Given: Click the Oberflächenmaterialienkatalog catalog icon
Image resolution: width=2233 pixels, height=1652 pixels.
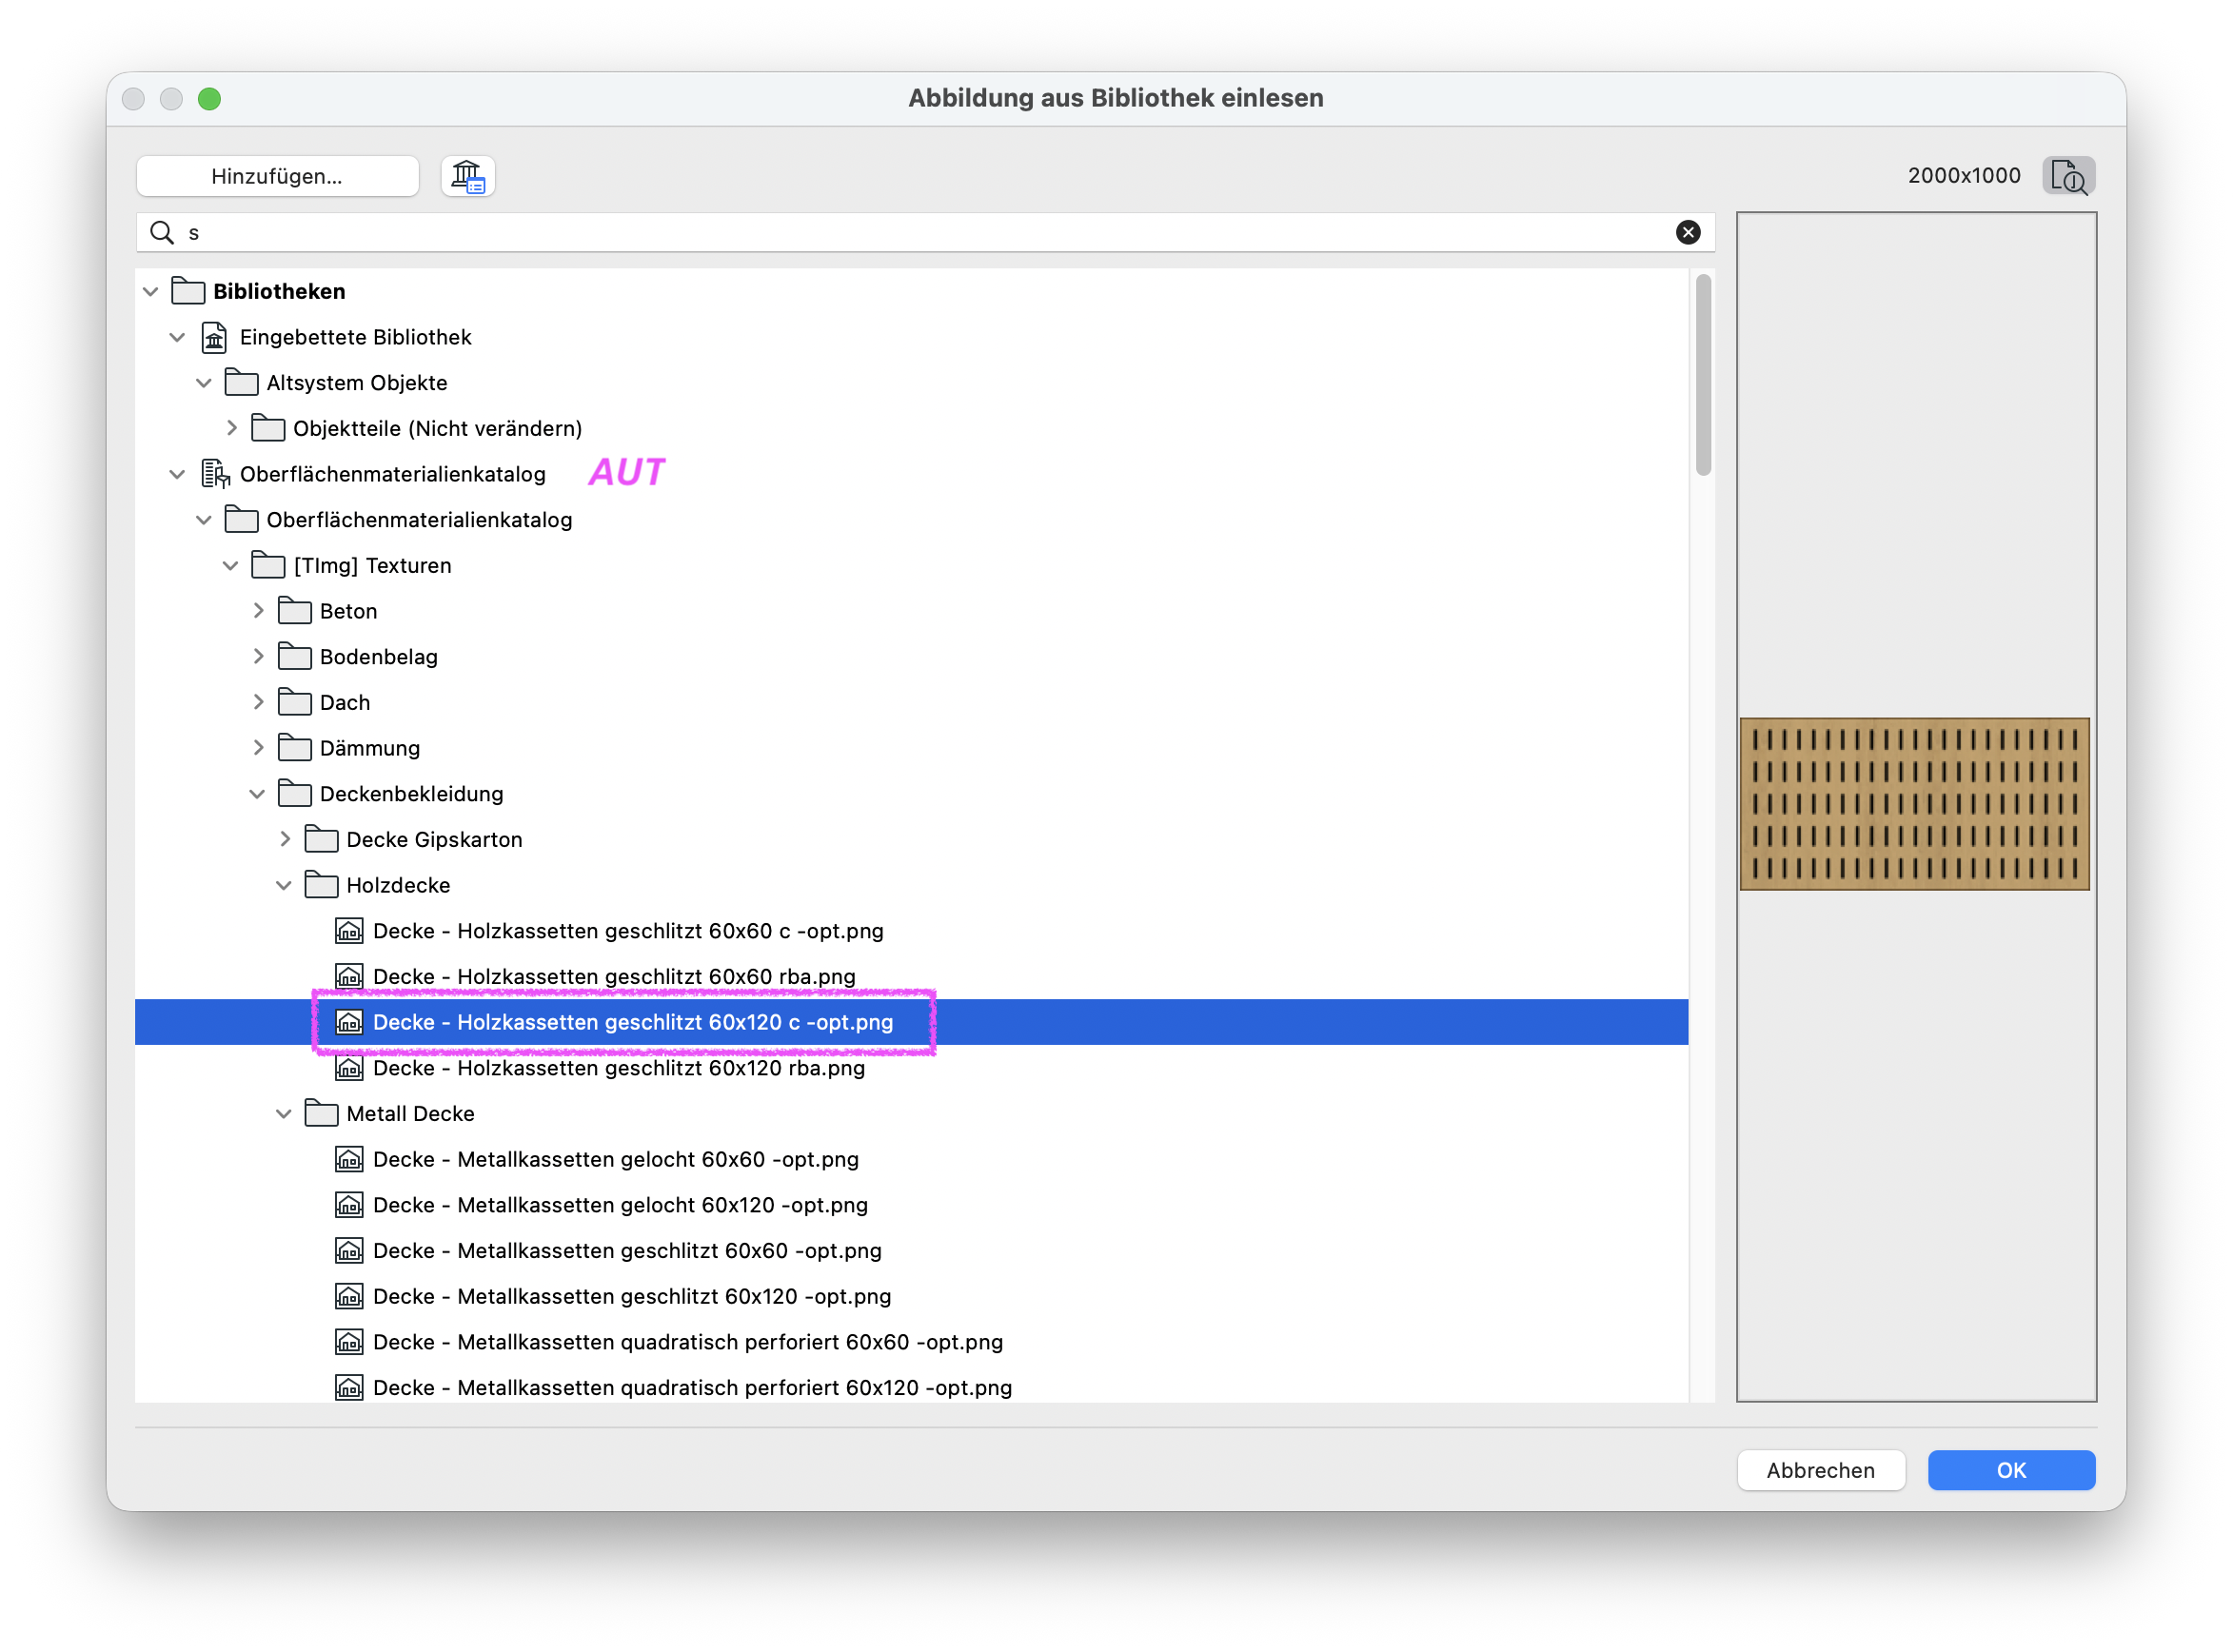Looking at the screenshot, I should click(x=214, y=474).
